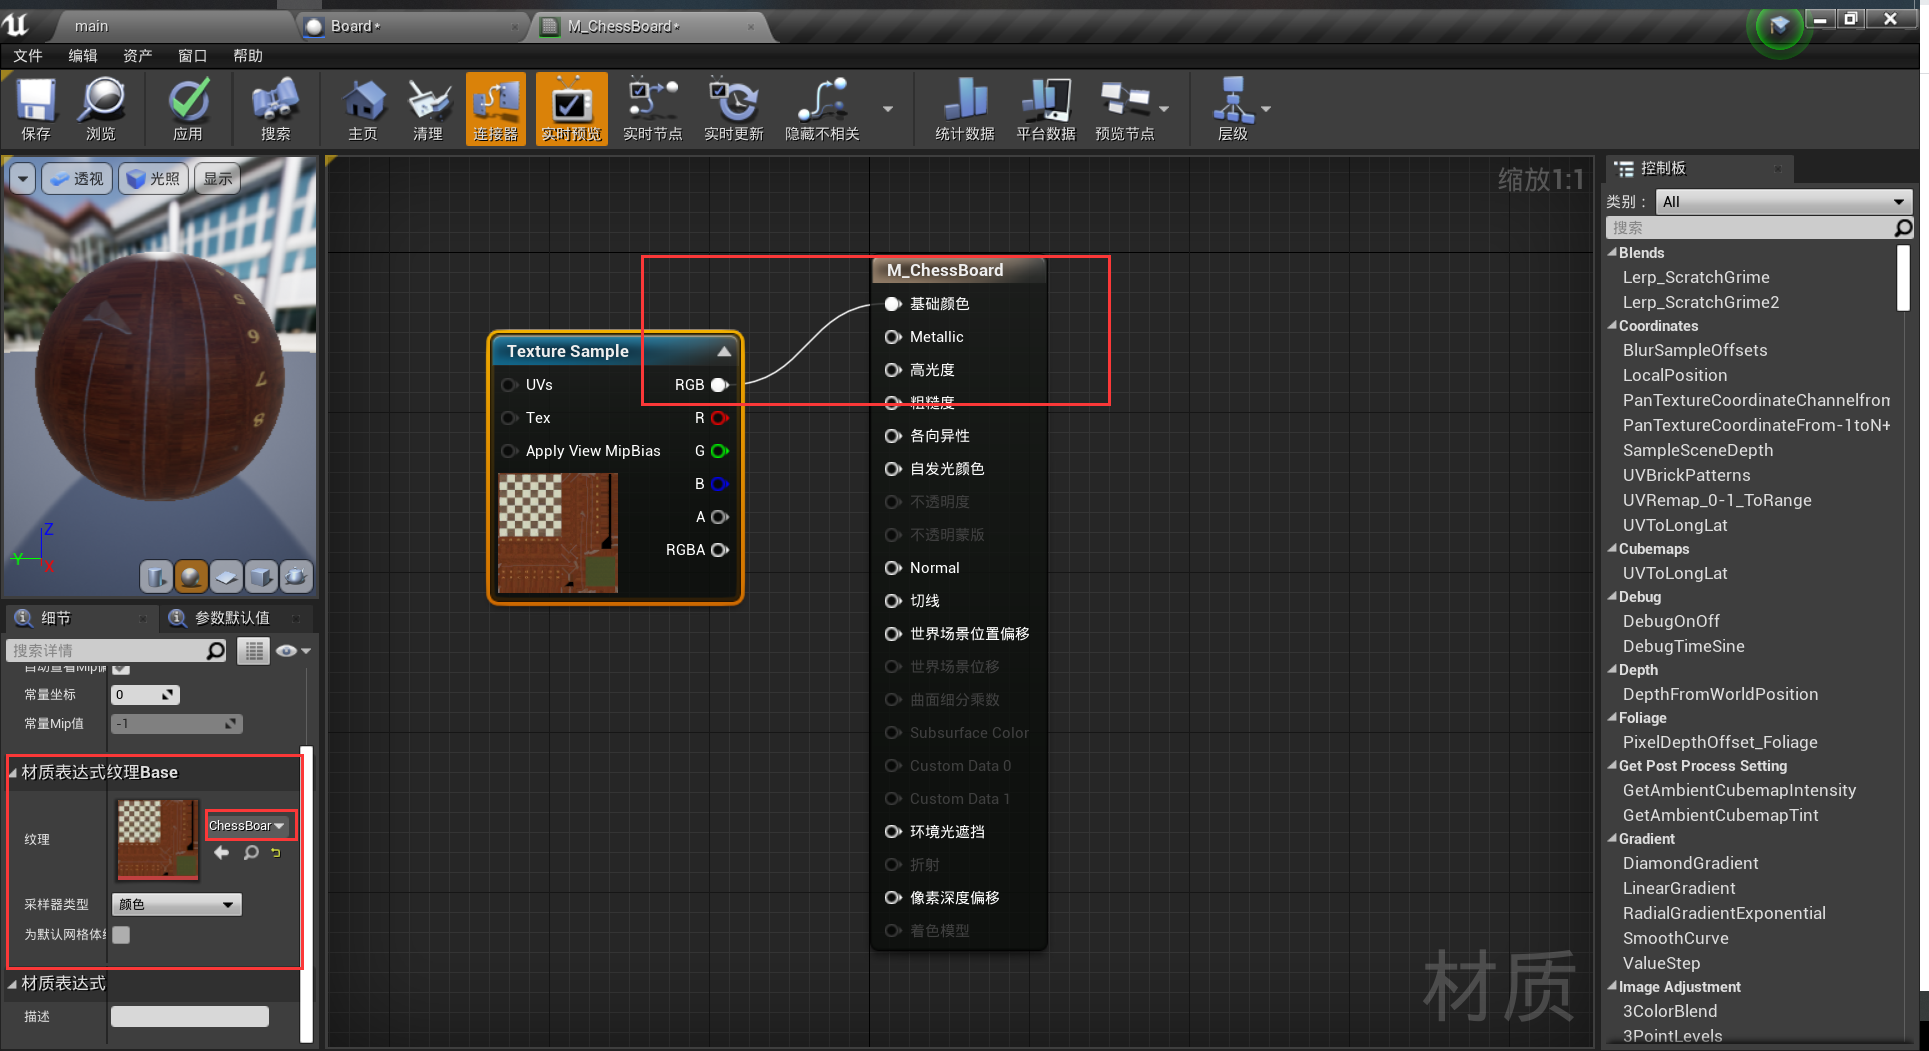
Task: Click the Clean Up (清理) icon
Action: (x=428, y=108)
